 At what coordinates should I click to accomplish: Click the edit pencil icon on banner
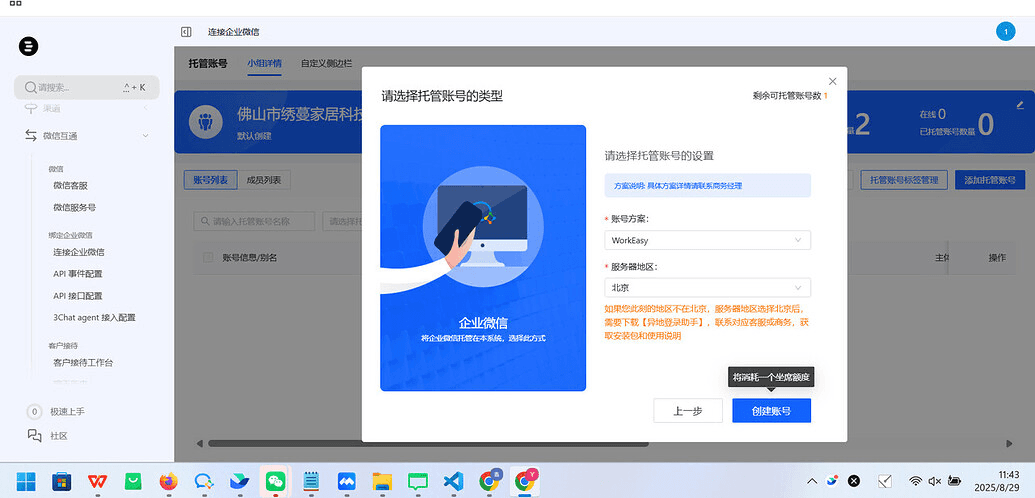click(1020, 104)
